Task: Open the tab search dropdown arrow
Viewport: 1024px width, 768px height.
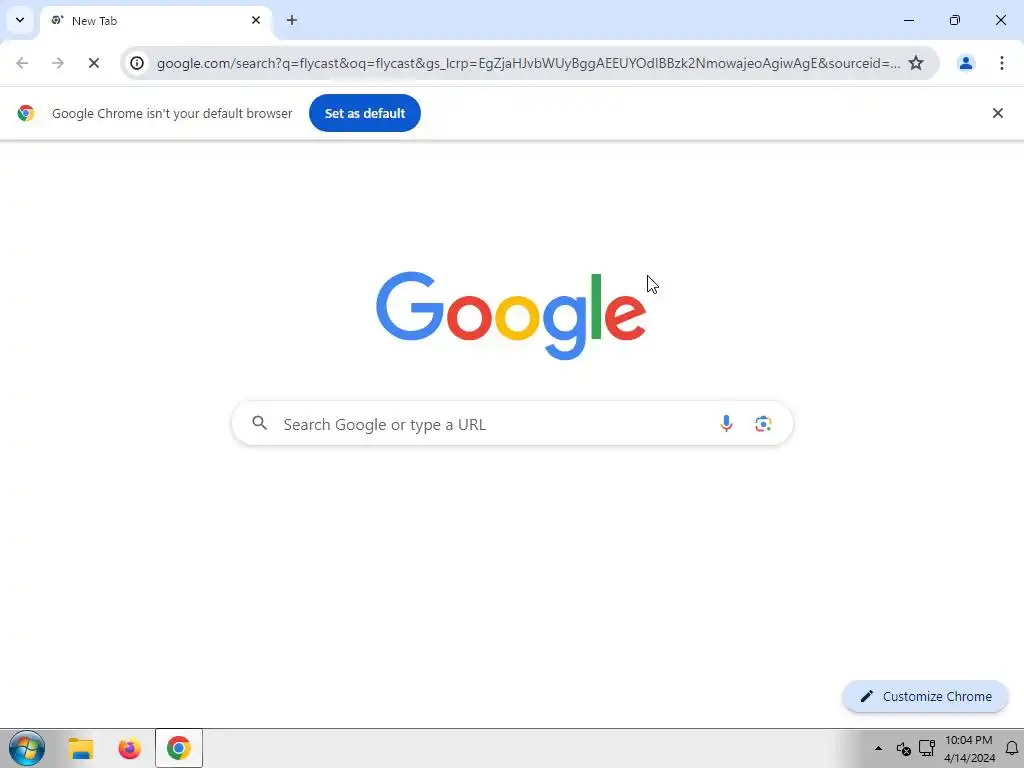Action: tap(20, 20)
